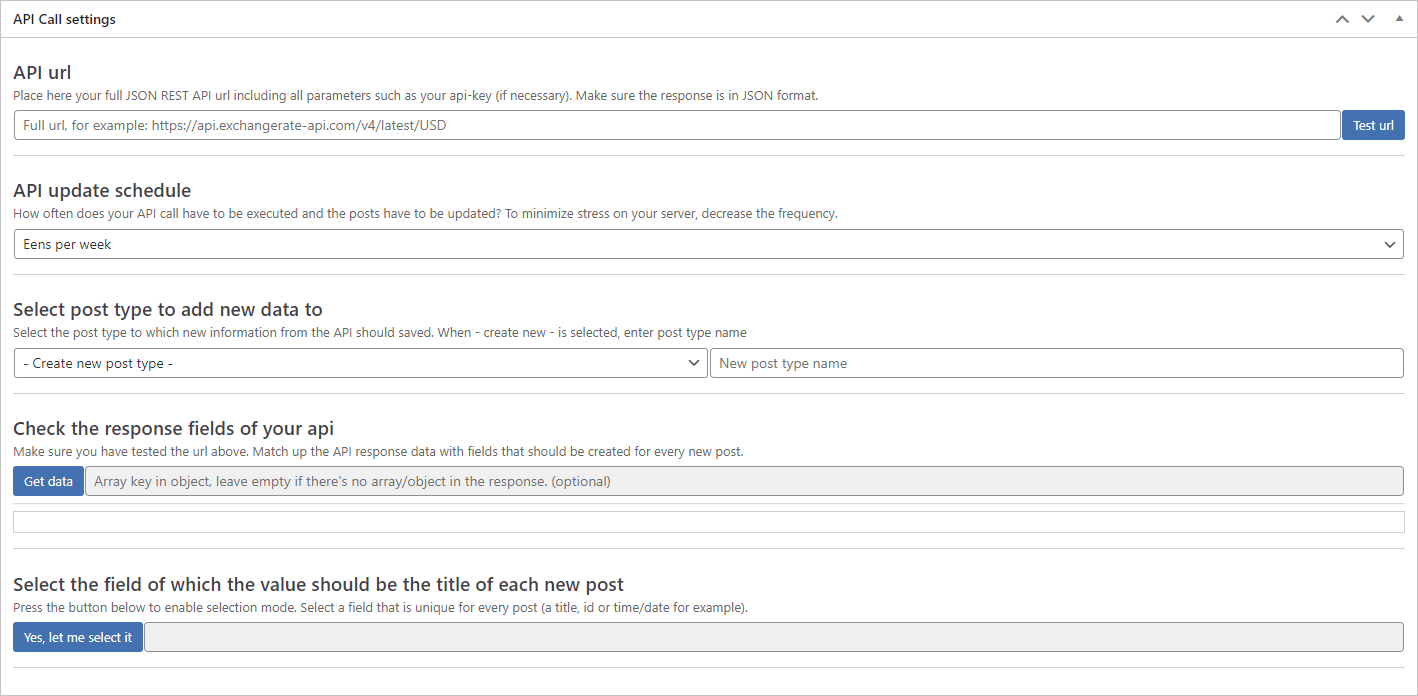The height and width of the screenshot is (696, 1418).
Task: Move the API Call settings panel up
Action: coord(1342,19)
